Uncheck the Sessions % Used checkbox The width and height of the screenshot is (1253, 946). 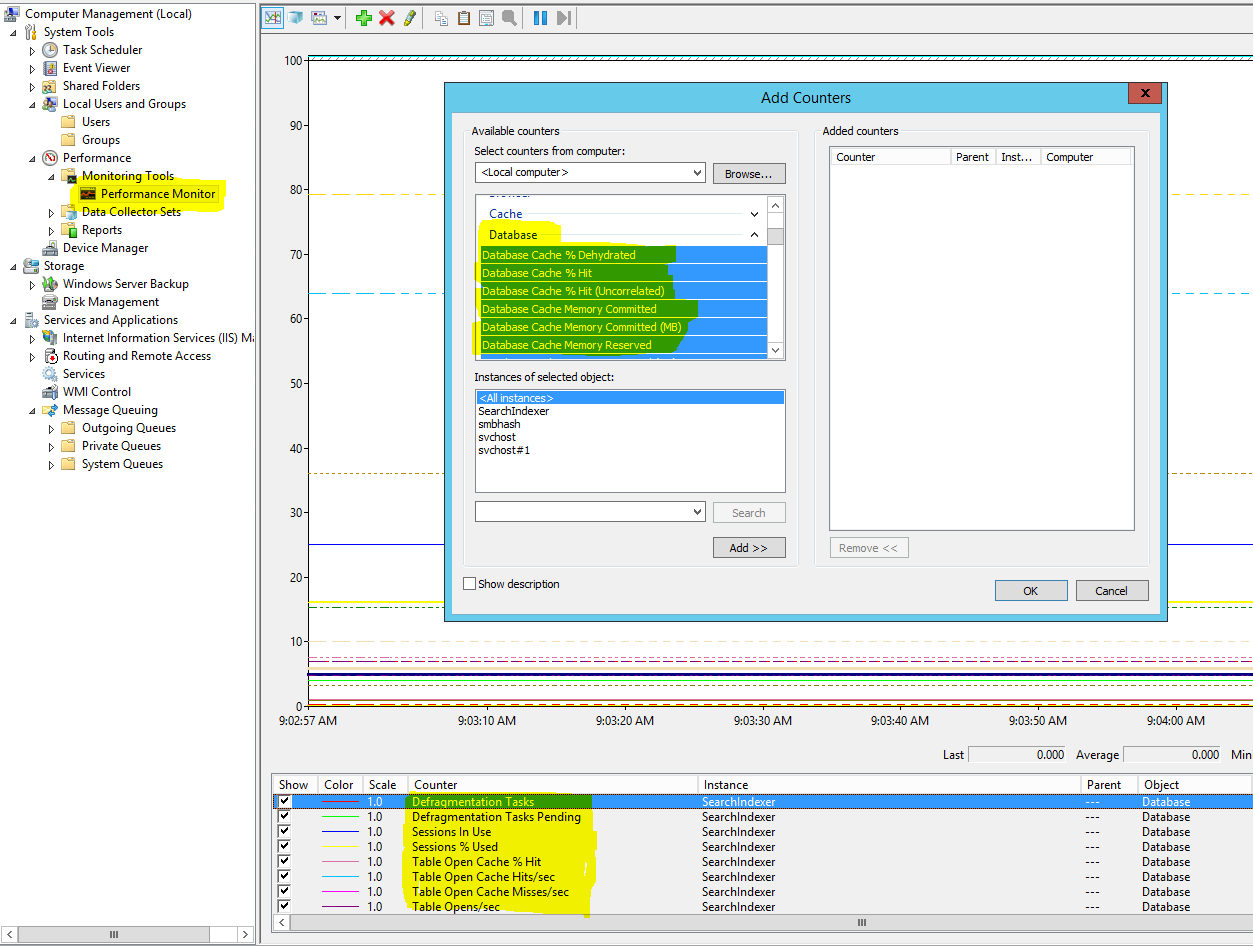[x=284, y=847]
